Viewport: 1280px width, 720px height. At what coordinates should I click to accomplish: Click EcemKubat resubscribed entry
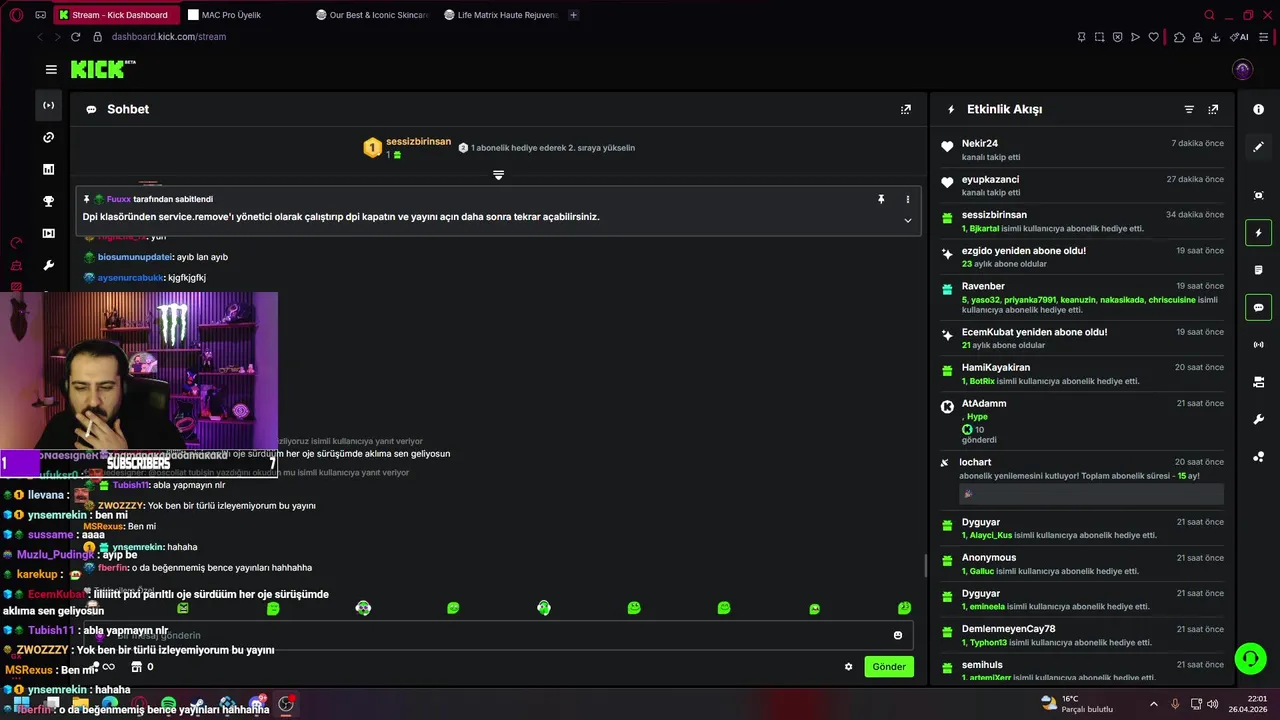point(1084,338)
